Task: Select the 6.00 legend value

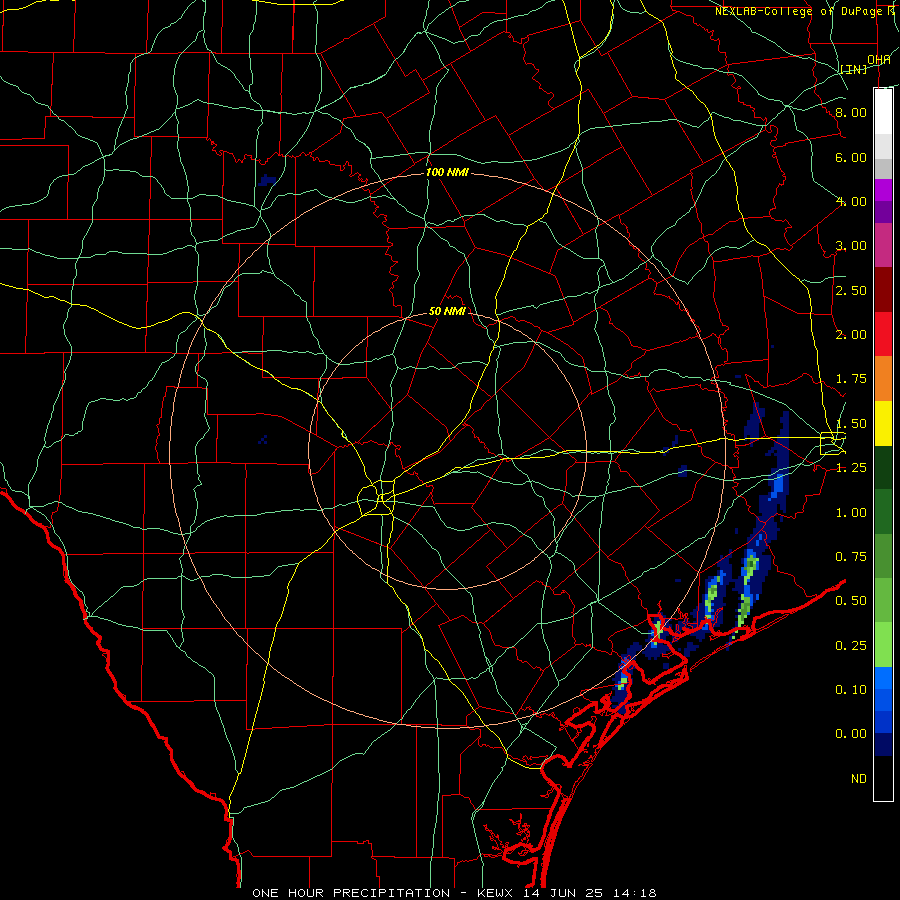Action: (x=851, y=157)
